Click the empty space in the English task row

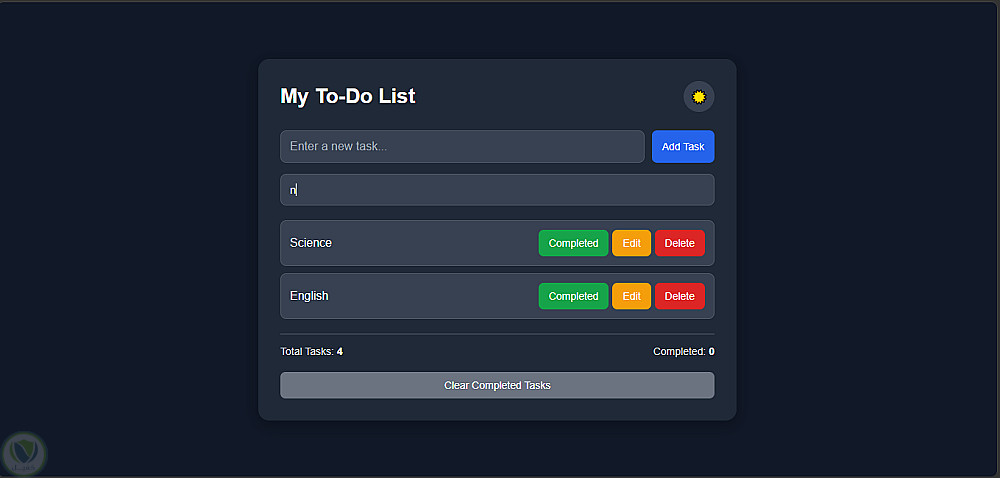pos(434,296)
